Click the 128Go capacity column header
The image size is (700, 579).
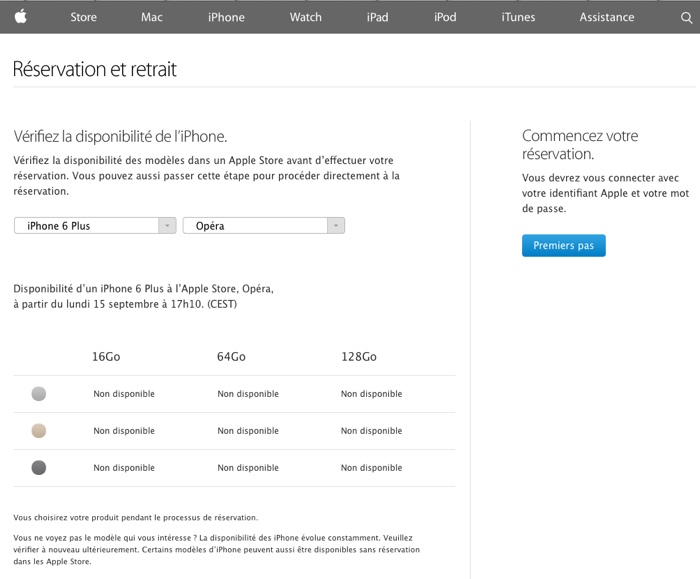point(358,357)
